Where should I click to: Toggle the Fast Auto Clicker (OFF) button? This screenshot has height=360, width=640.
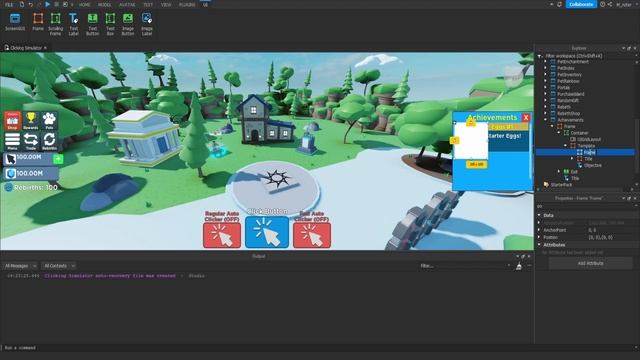point(312,235)
